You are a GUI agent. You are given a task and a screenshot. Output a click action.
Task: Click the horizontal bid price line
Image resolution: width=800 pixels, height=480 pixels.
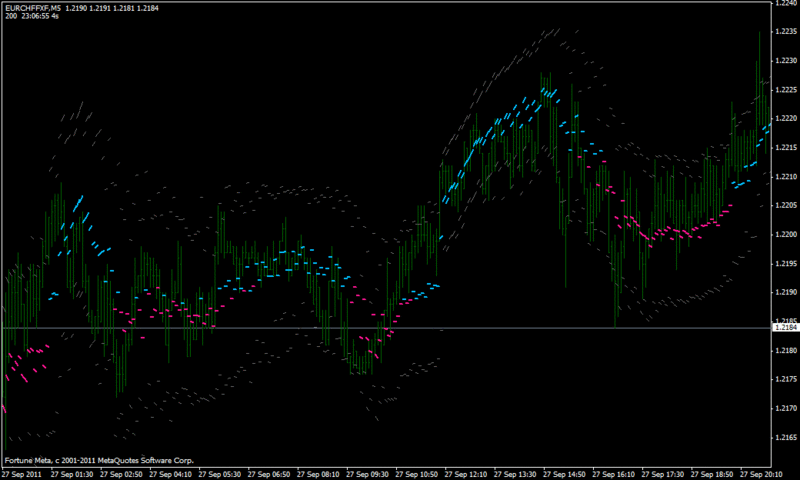click(386, 327)
